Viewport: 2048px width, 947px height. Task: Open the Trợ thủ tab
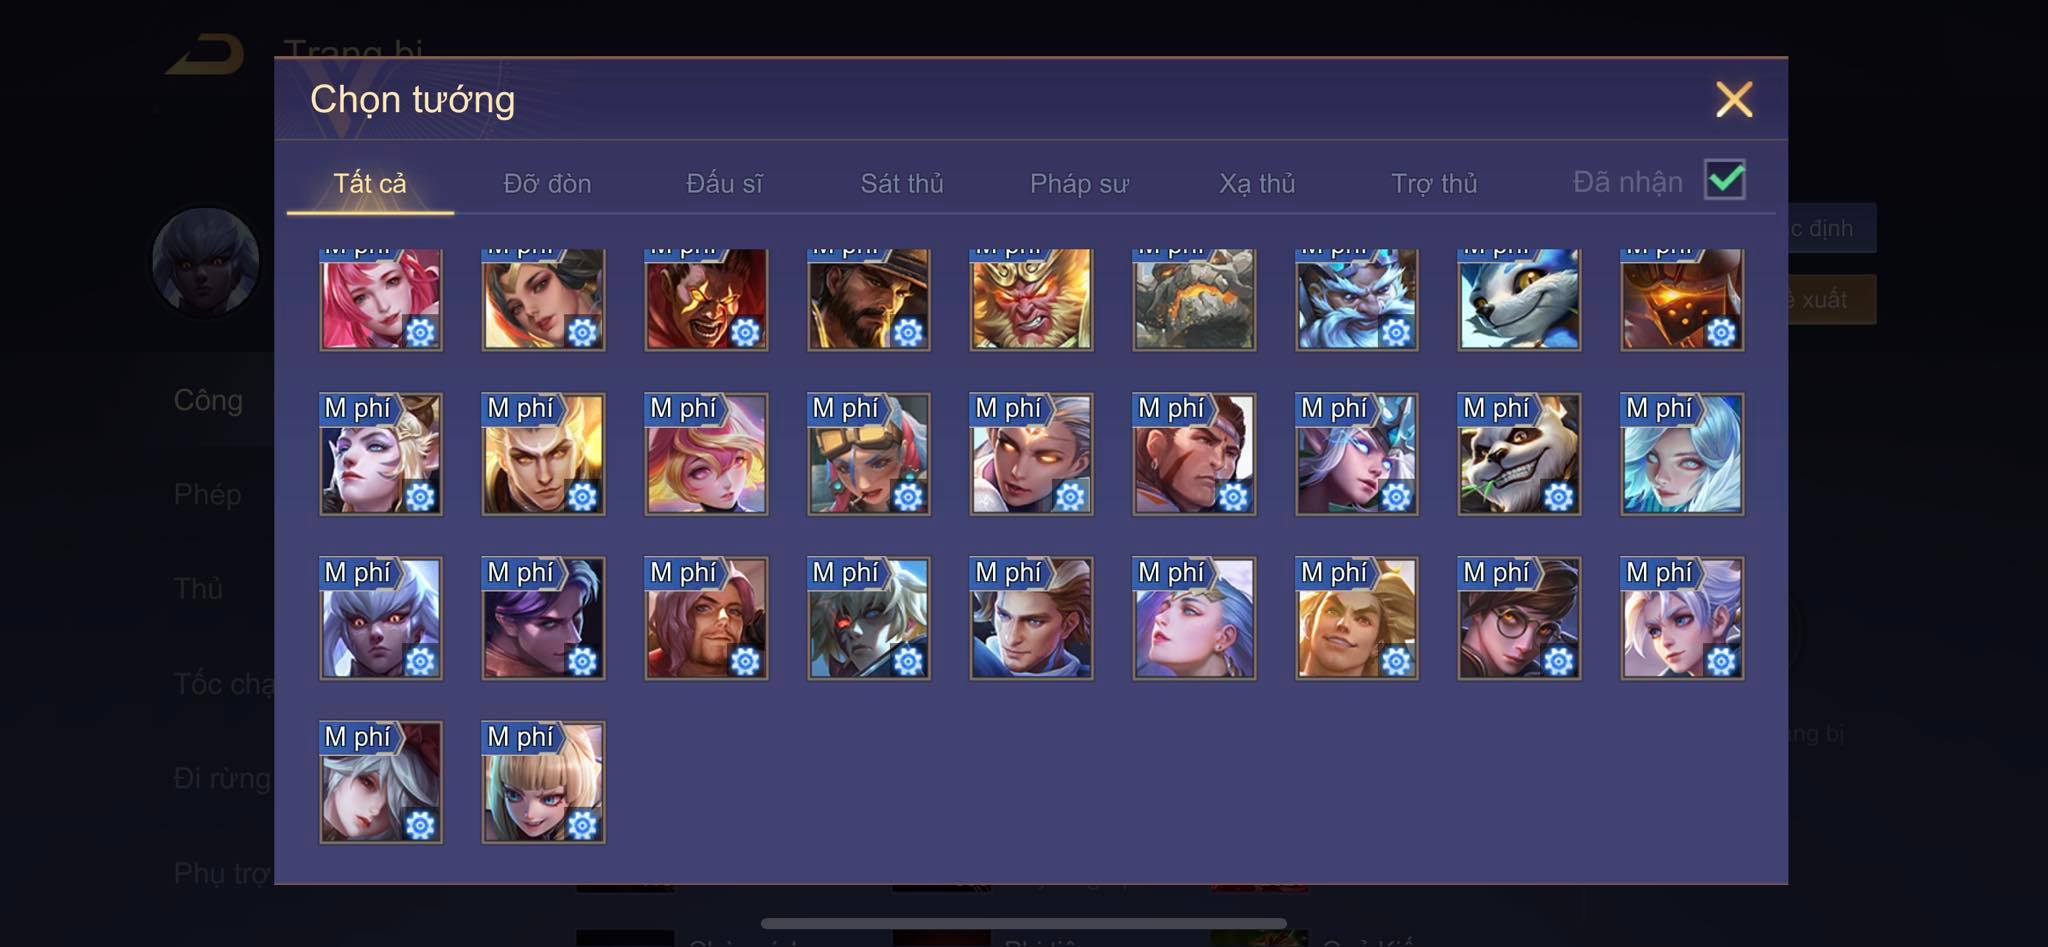[x=1434, y=183]
